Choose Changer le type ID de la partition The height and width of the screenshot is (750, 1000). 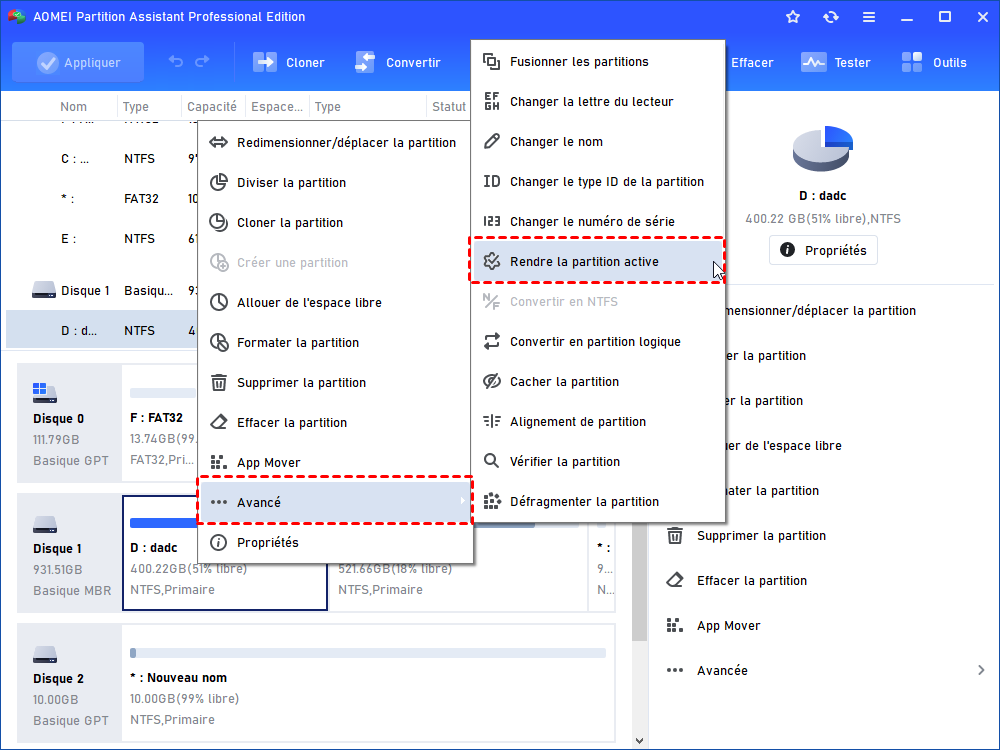(598, 182)
